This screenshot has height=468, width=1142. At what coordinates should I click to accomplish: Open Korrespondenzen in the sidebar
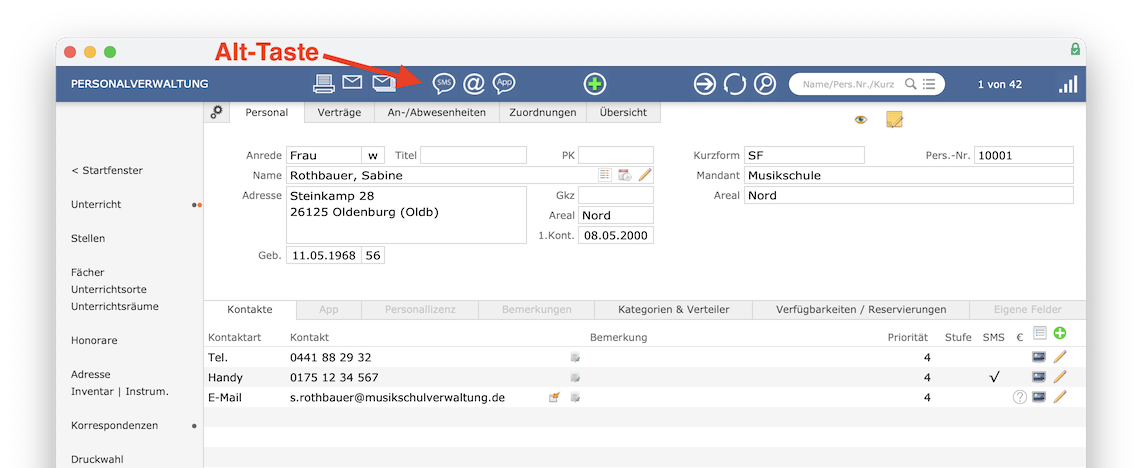(x=114, y=425)
